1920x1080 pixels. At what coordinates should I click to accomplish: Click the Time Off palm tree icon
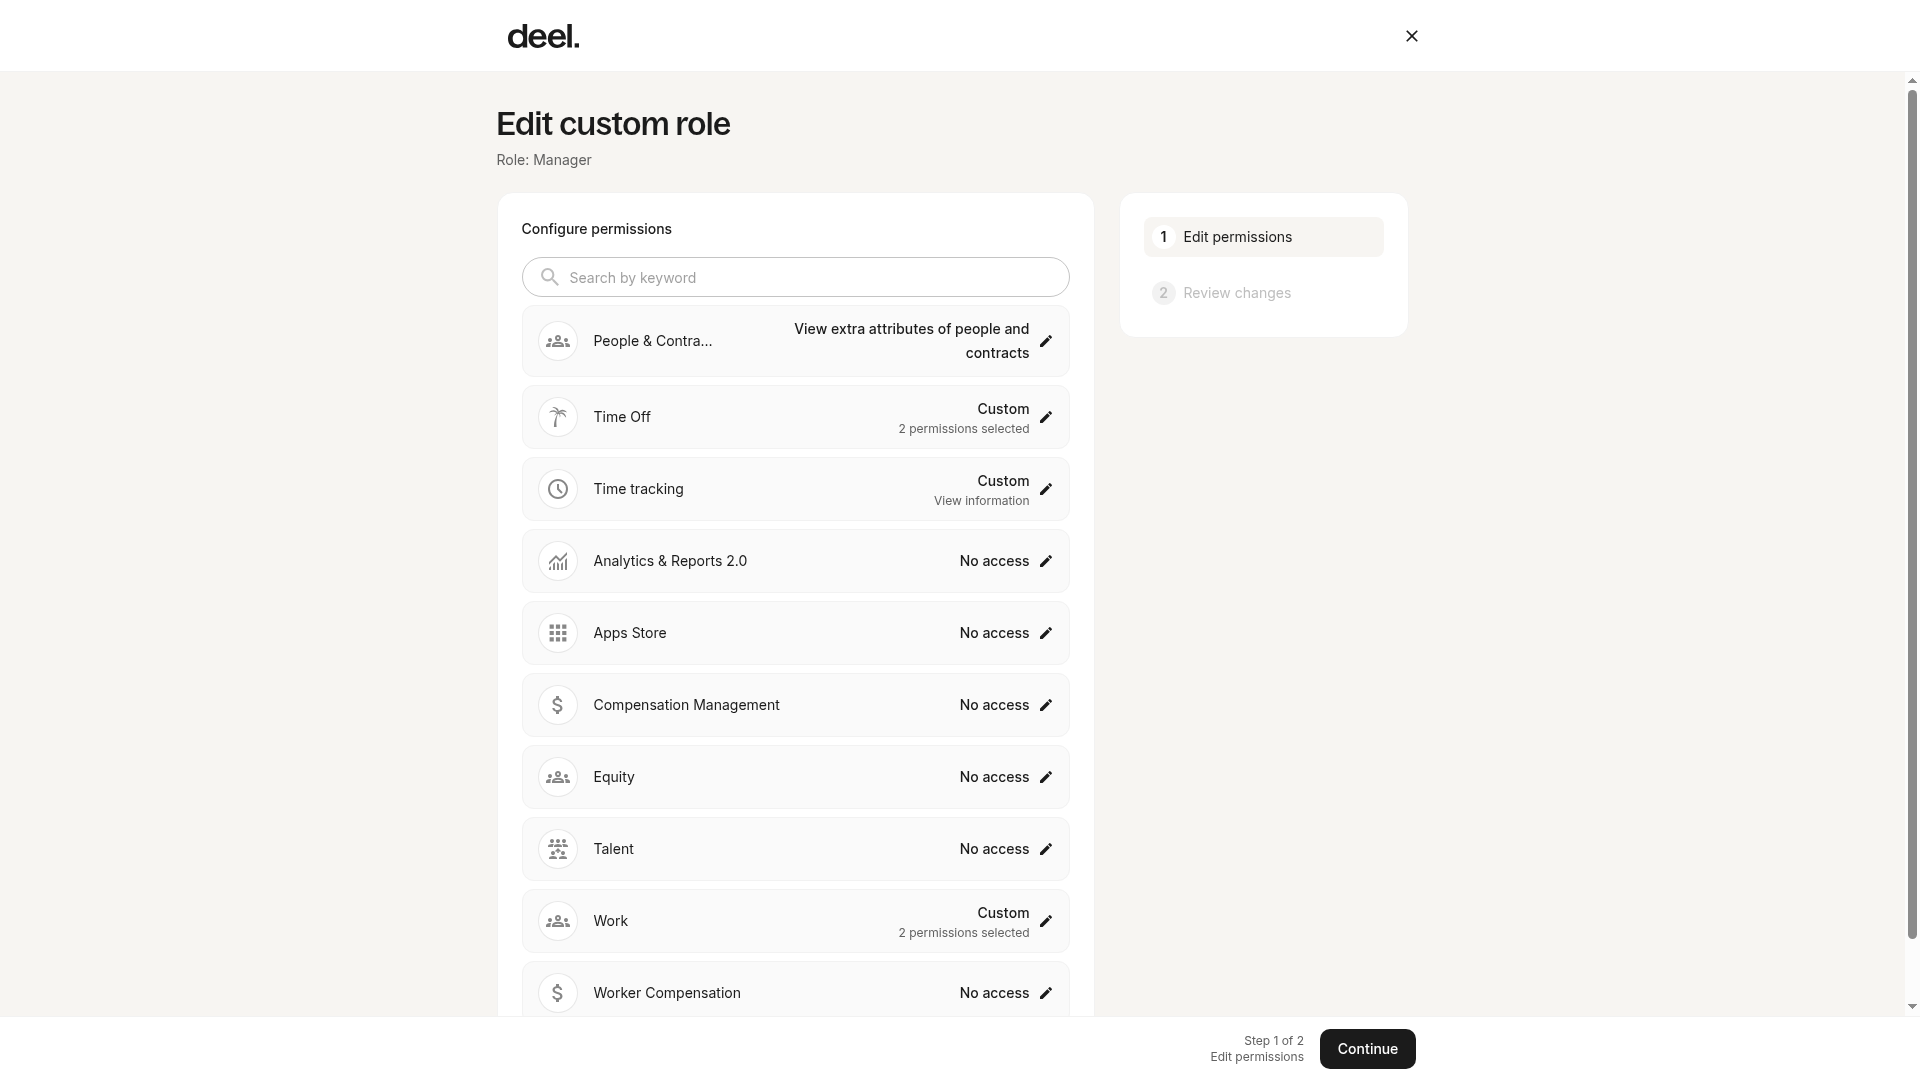558,417
